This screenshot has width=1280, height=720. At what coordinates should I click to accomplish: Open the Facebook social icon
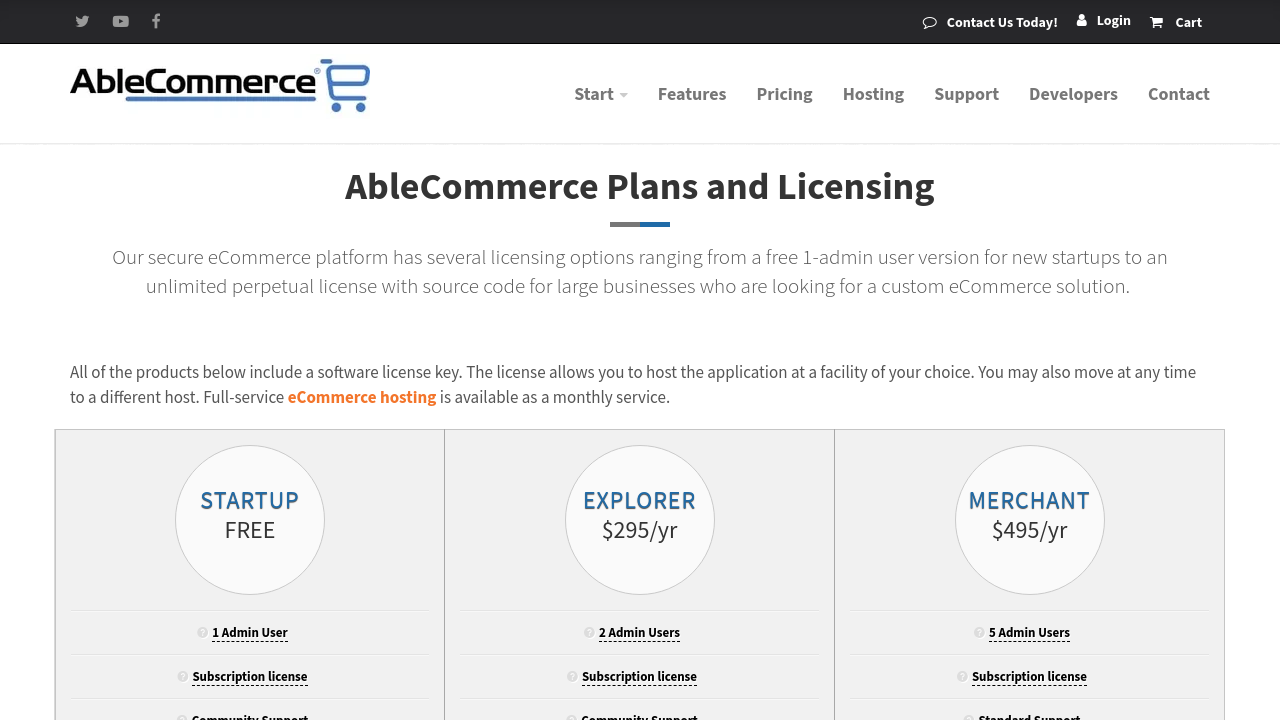156,21
